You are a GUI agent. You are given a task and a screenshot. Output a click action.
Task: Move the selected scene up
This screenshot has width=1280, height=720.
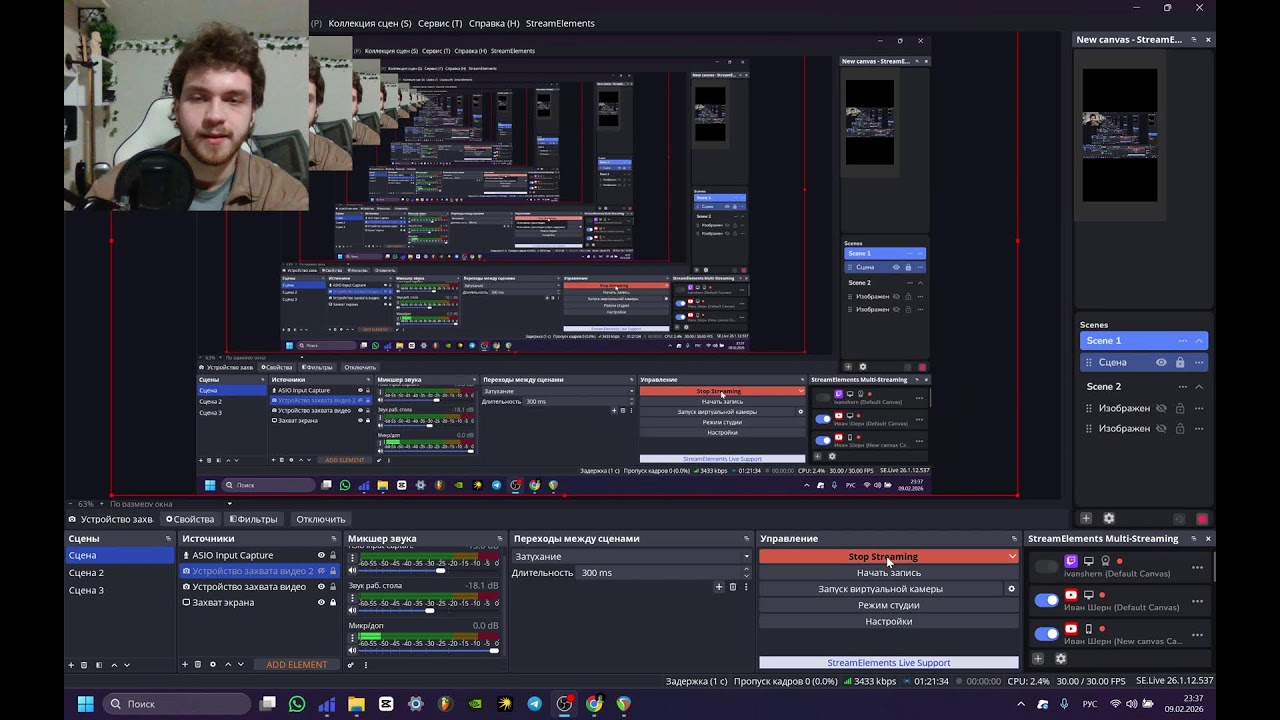[114, 665]
